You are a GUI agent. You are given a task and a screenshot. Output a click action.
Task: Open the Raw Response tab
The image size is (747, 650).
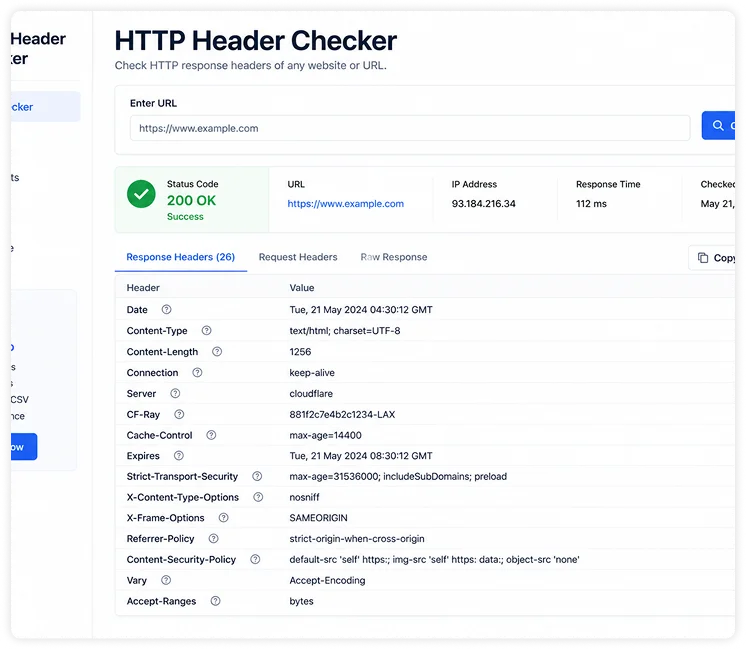(394, 257)
